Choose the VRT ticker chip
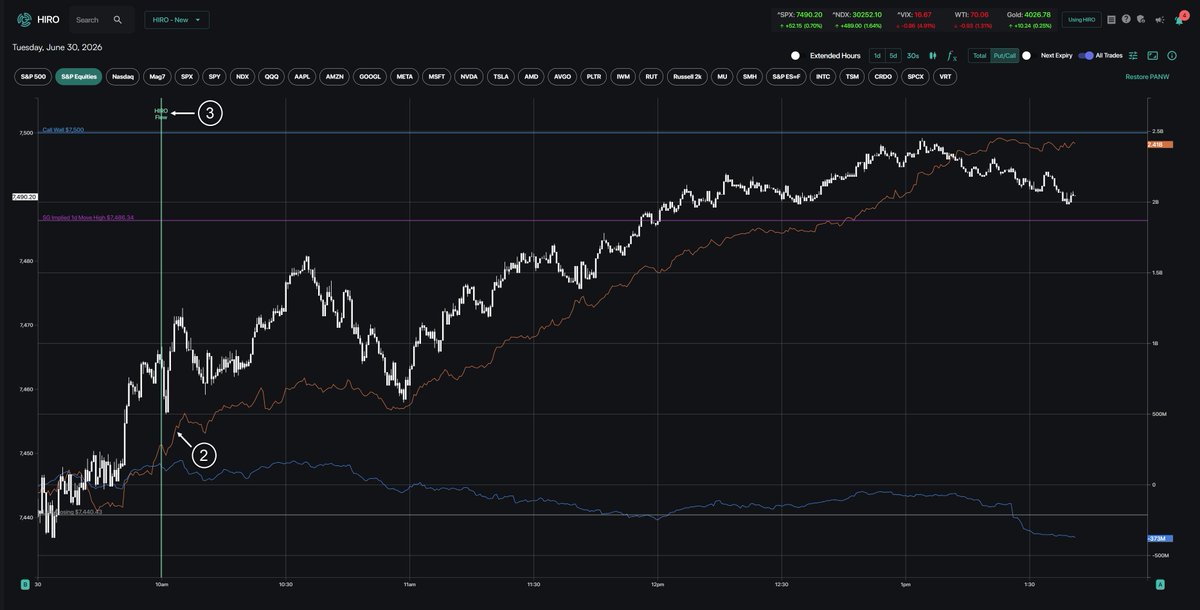 click(945, 76)
